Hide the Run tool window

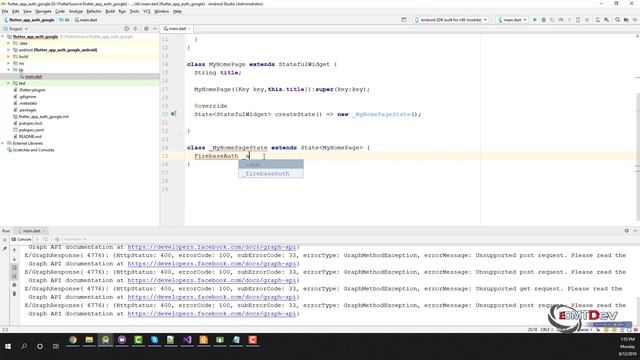tap(635, 231)
